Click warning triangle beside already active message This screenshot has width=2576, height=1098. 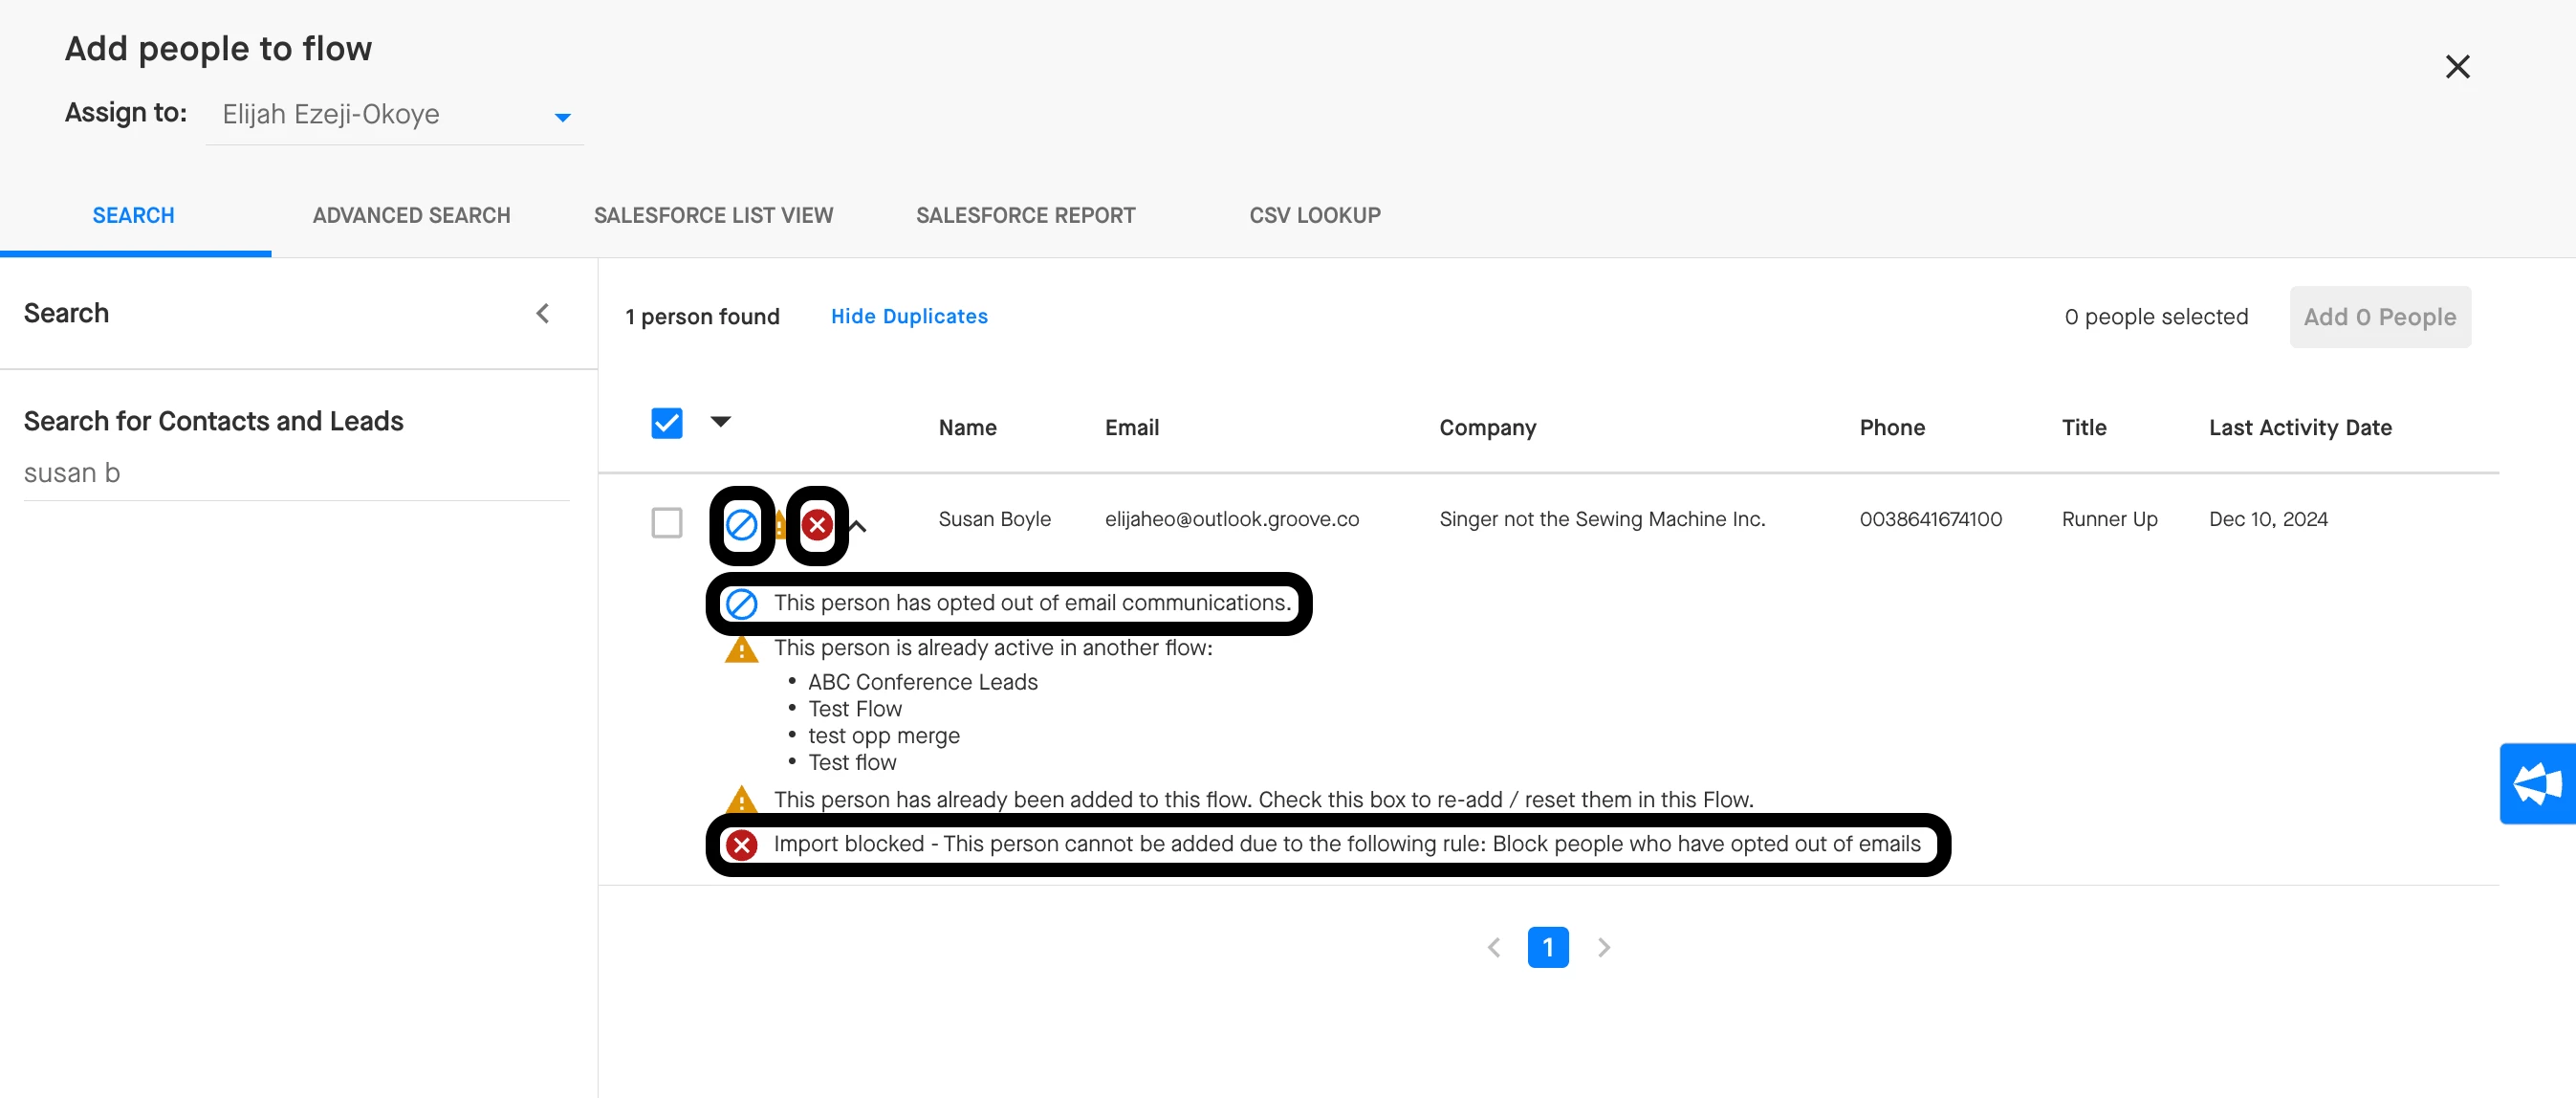(x=741, y=650)
